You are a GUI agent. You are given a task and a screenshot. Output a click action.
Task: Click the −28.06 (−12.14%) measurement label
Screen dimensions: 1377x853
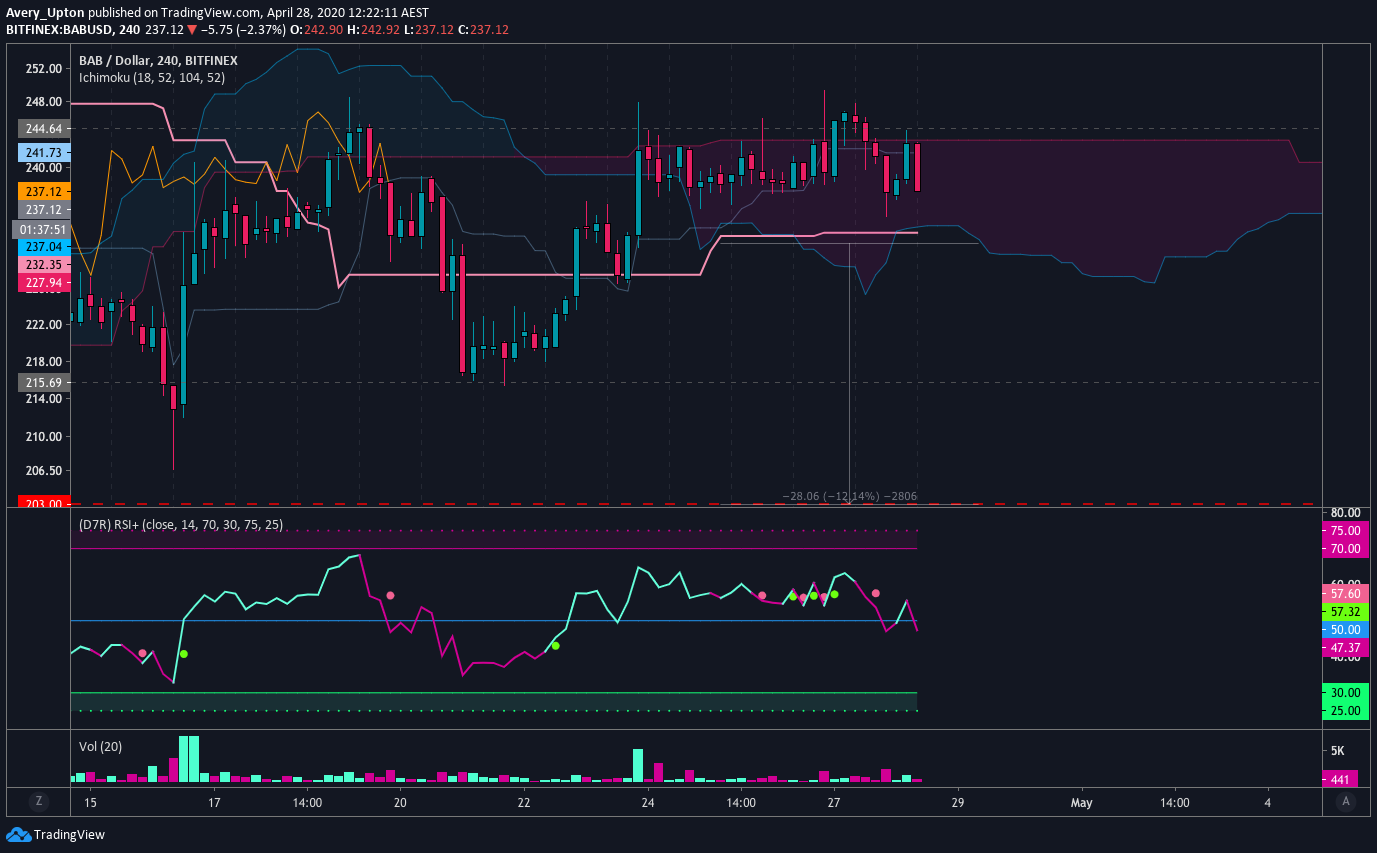tap(849, 496)
